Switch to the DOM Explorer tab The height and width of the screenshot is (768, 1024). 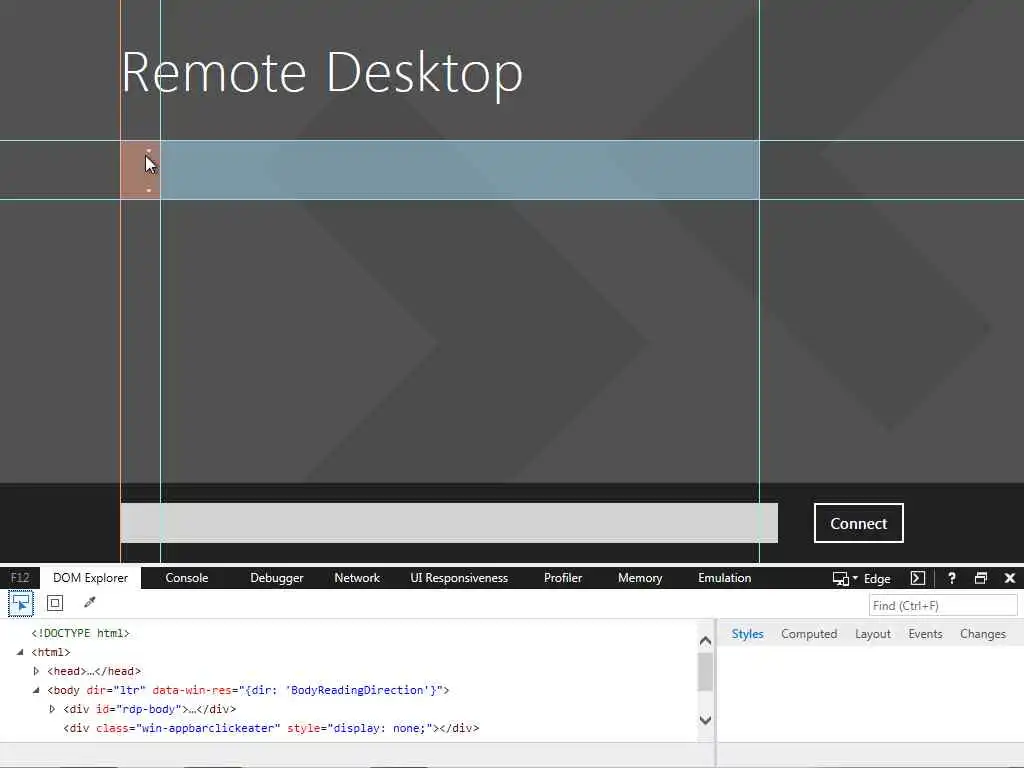click(x=90, y=578)
